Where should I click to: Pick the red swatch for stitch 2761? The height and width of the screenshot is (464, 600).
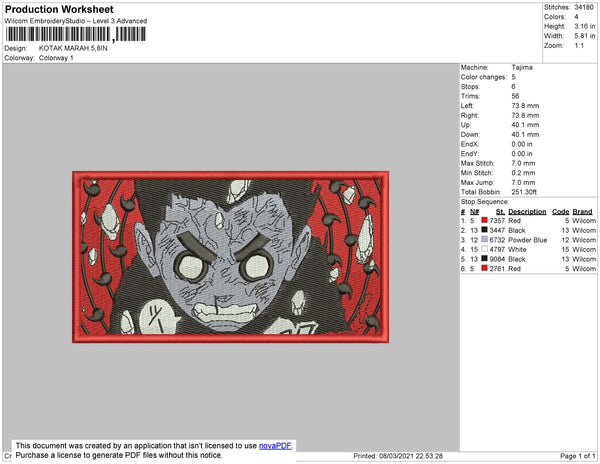[x=484, y=268]
